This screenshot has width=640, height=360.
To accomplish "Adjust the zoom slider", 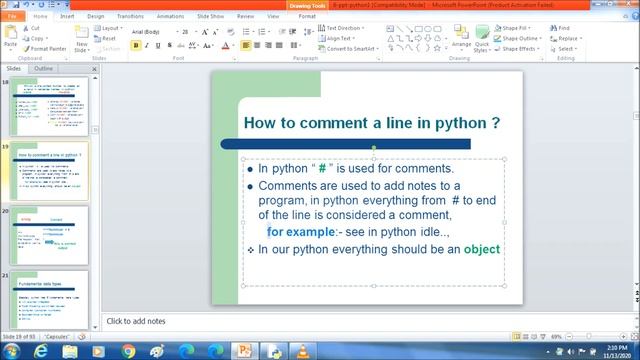I will [588, 337].
